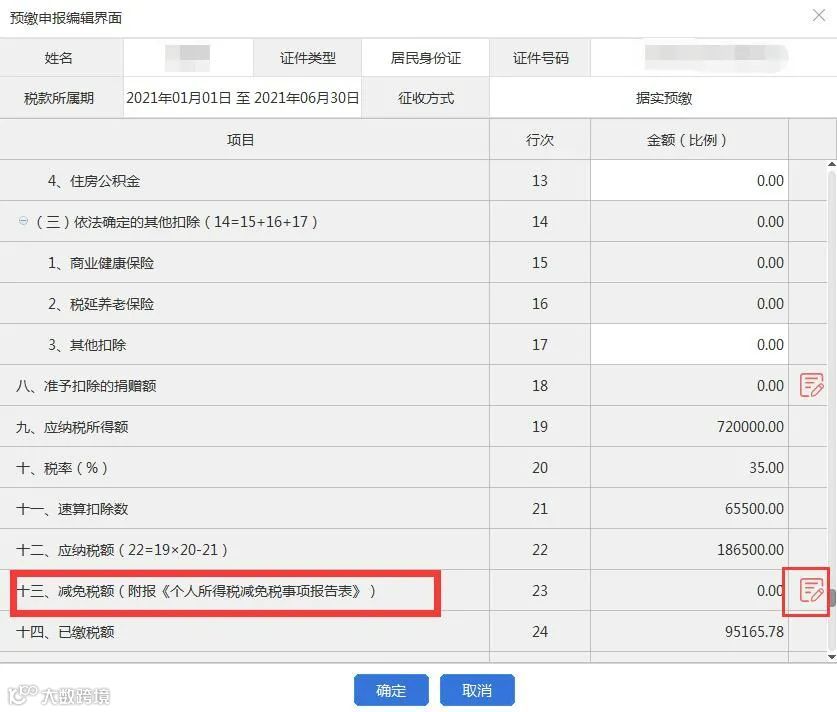The height and width of the screenshot is (712, 837).
Task: Click row number 18 cell
Action: [x=540, y=385]
